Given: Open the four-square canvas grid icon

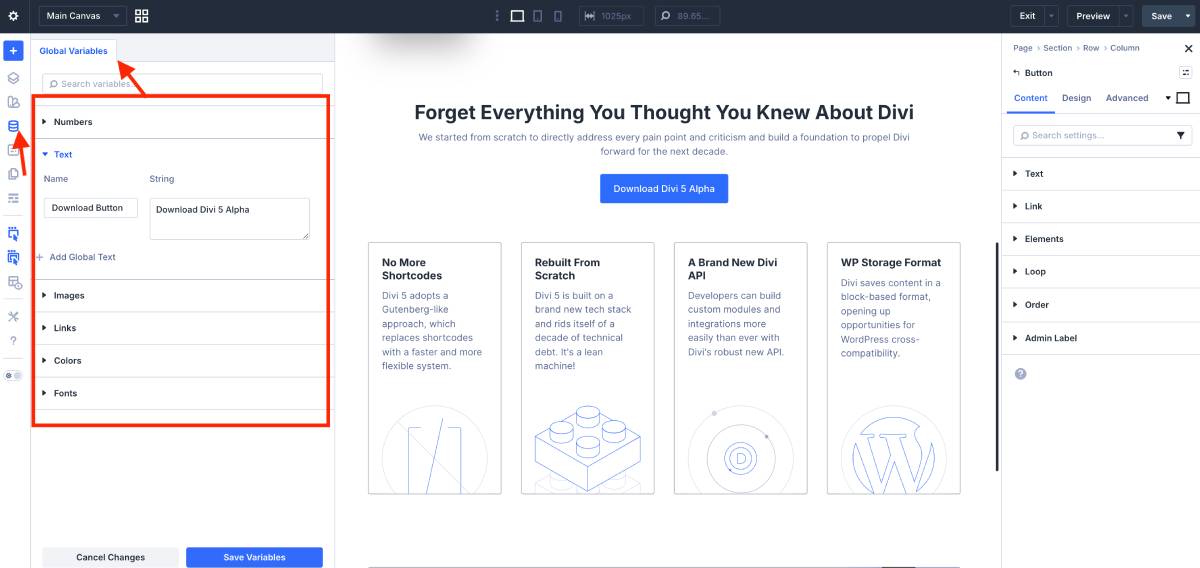Looking at the screenshot, I should coord(141,16).
